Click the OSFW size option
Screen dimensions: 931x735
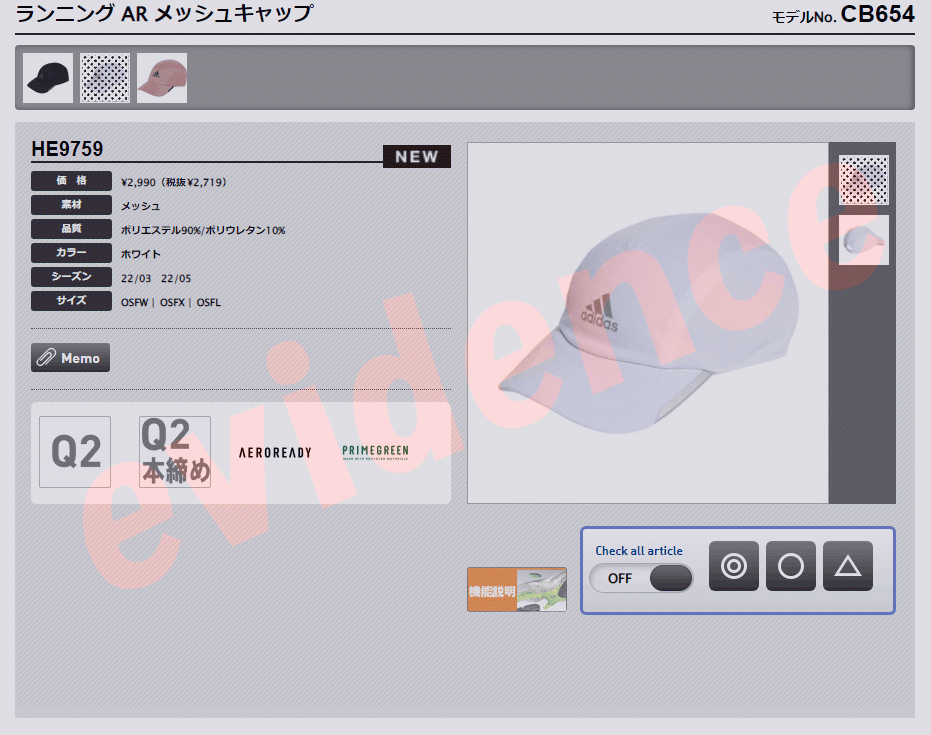134,302
